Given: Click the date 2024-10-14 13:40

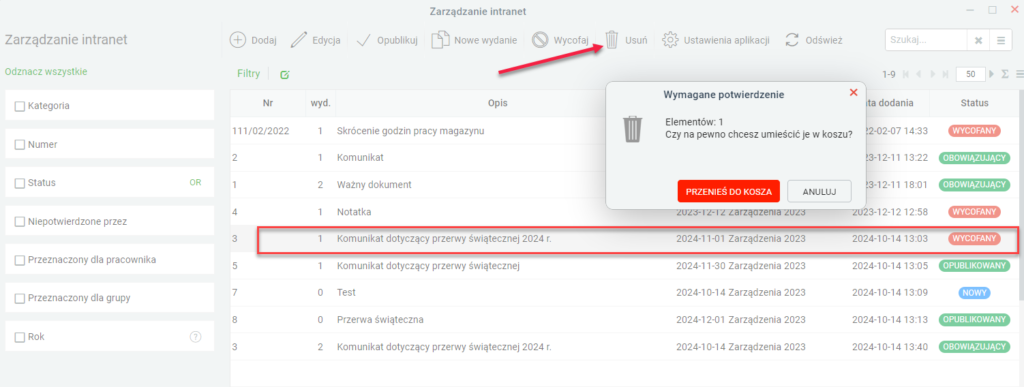Looking at the screenshot, I should pyautogui.click(x=889, y=347).
